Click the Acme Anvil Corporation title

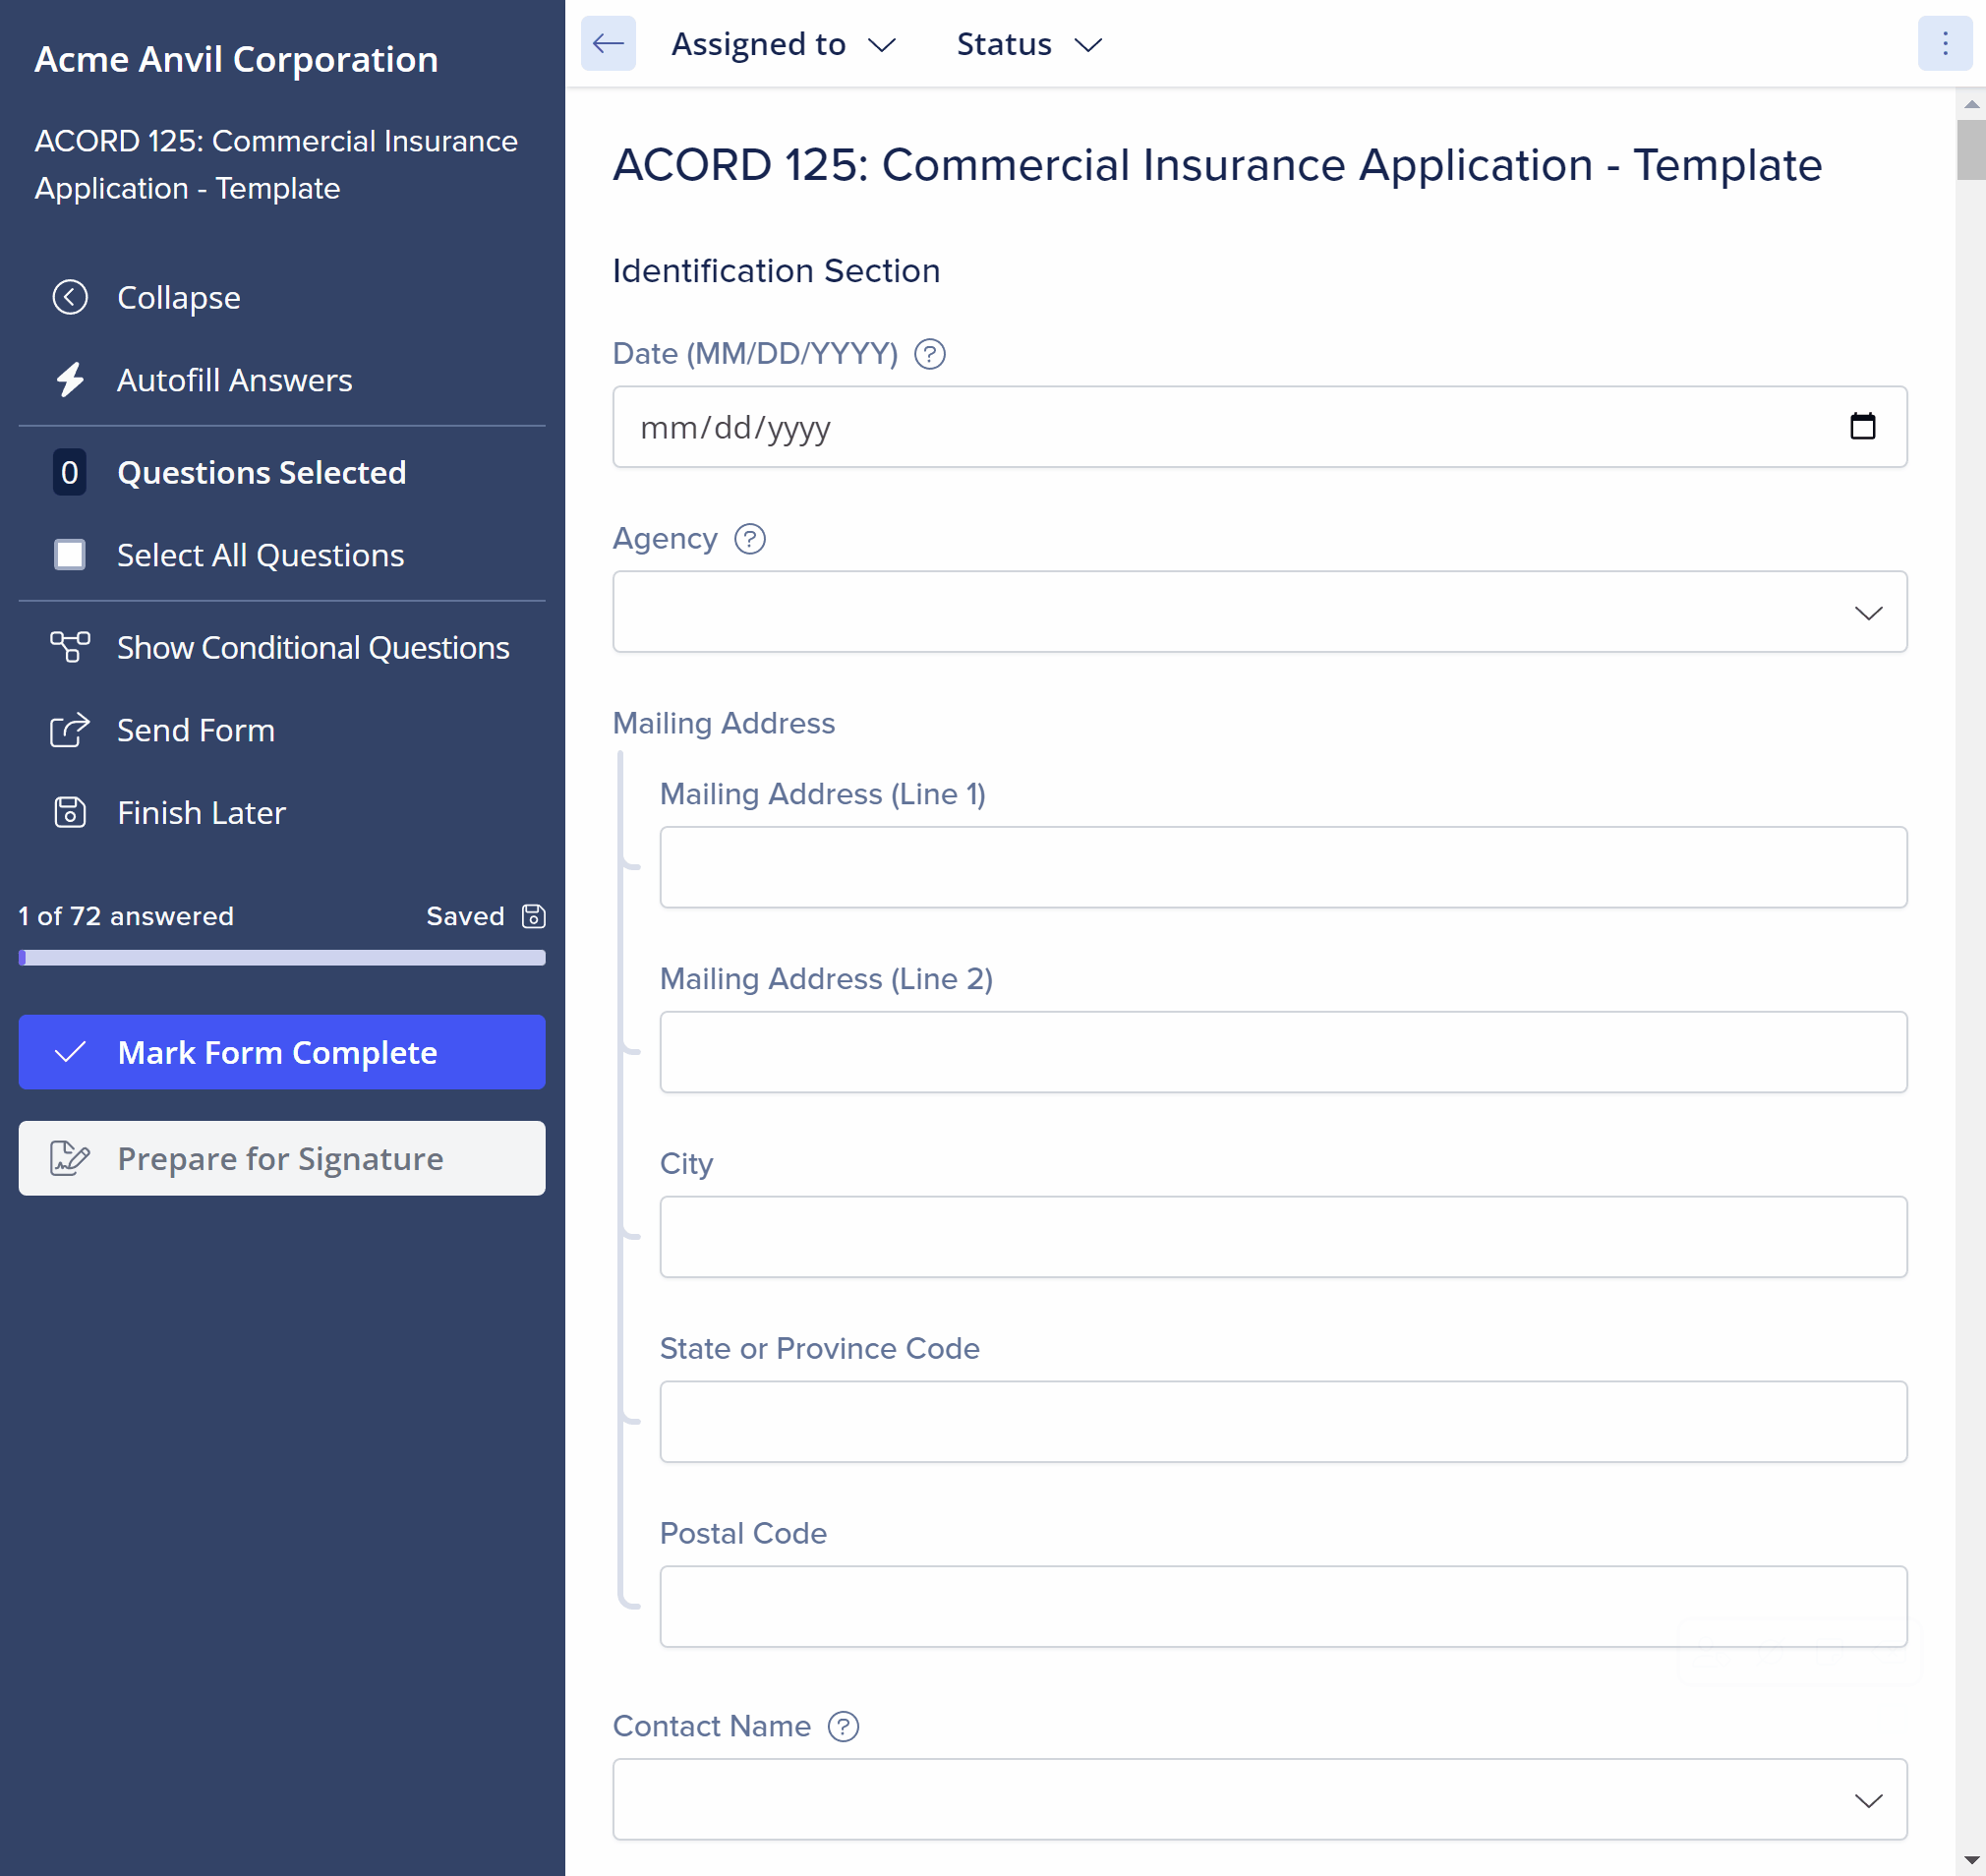[236, 59]
